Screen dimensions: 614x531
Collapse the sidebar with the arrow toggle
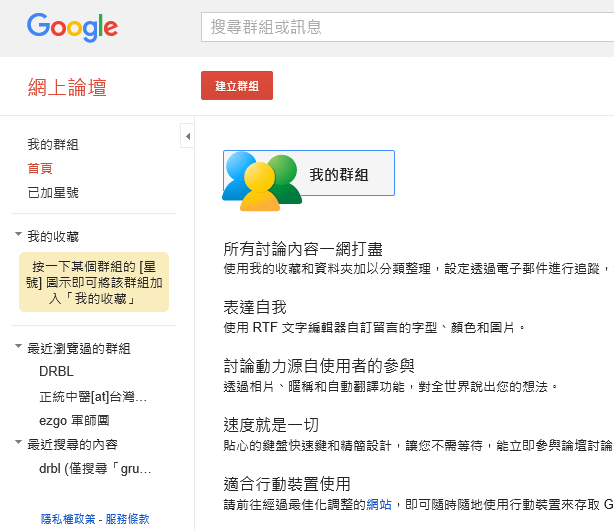[188, 136]
